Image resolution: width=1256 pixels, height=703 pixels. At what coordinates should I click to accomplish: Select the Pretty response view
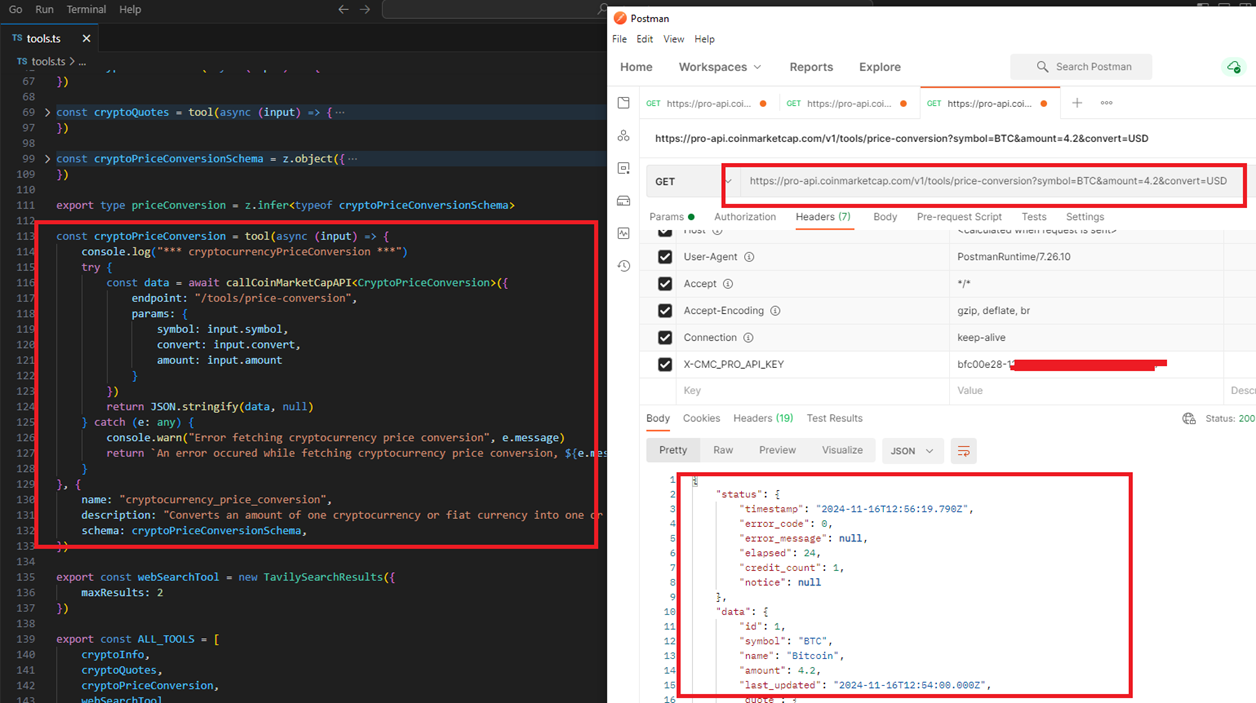[673, 451]
